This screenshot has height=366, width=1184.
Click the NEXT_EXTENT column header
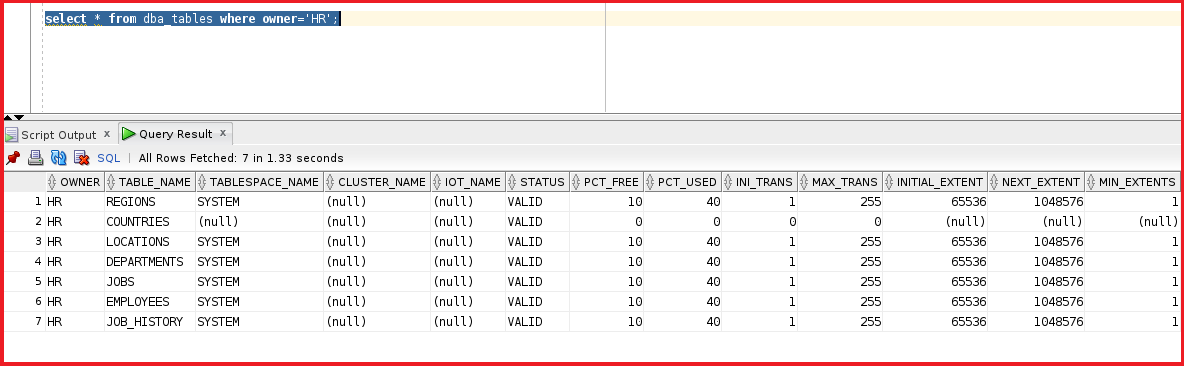click(x=1036, y=182)
